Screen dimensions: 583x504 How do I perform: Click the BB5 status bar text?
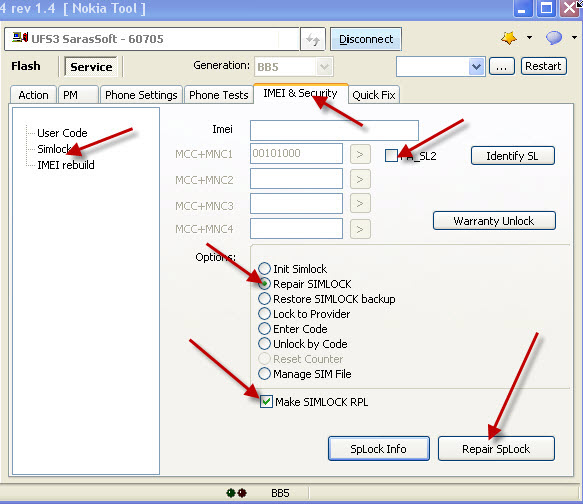(280, 493)
